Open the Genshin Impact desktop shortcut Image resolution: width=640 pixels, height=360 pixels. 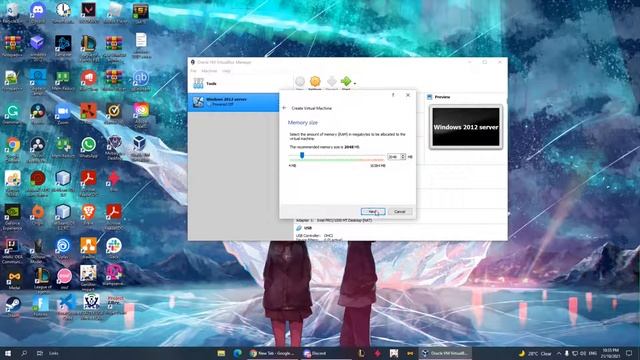pyautogui.click(x=88, y=278)
